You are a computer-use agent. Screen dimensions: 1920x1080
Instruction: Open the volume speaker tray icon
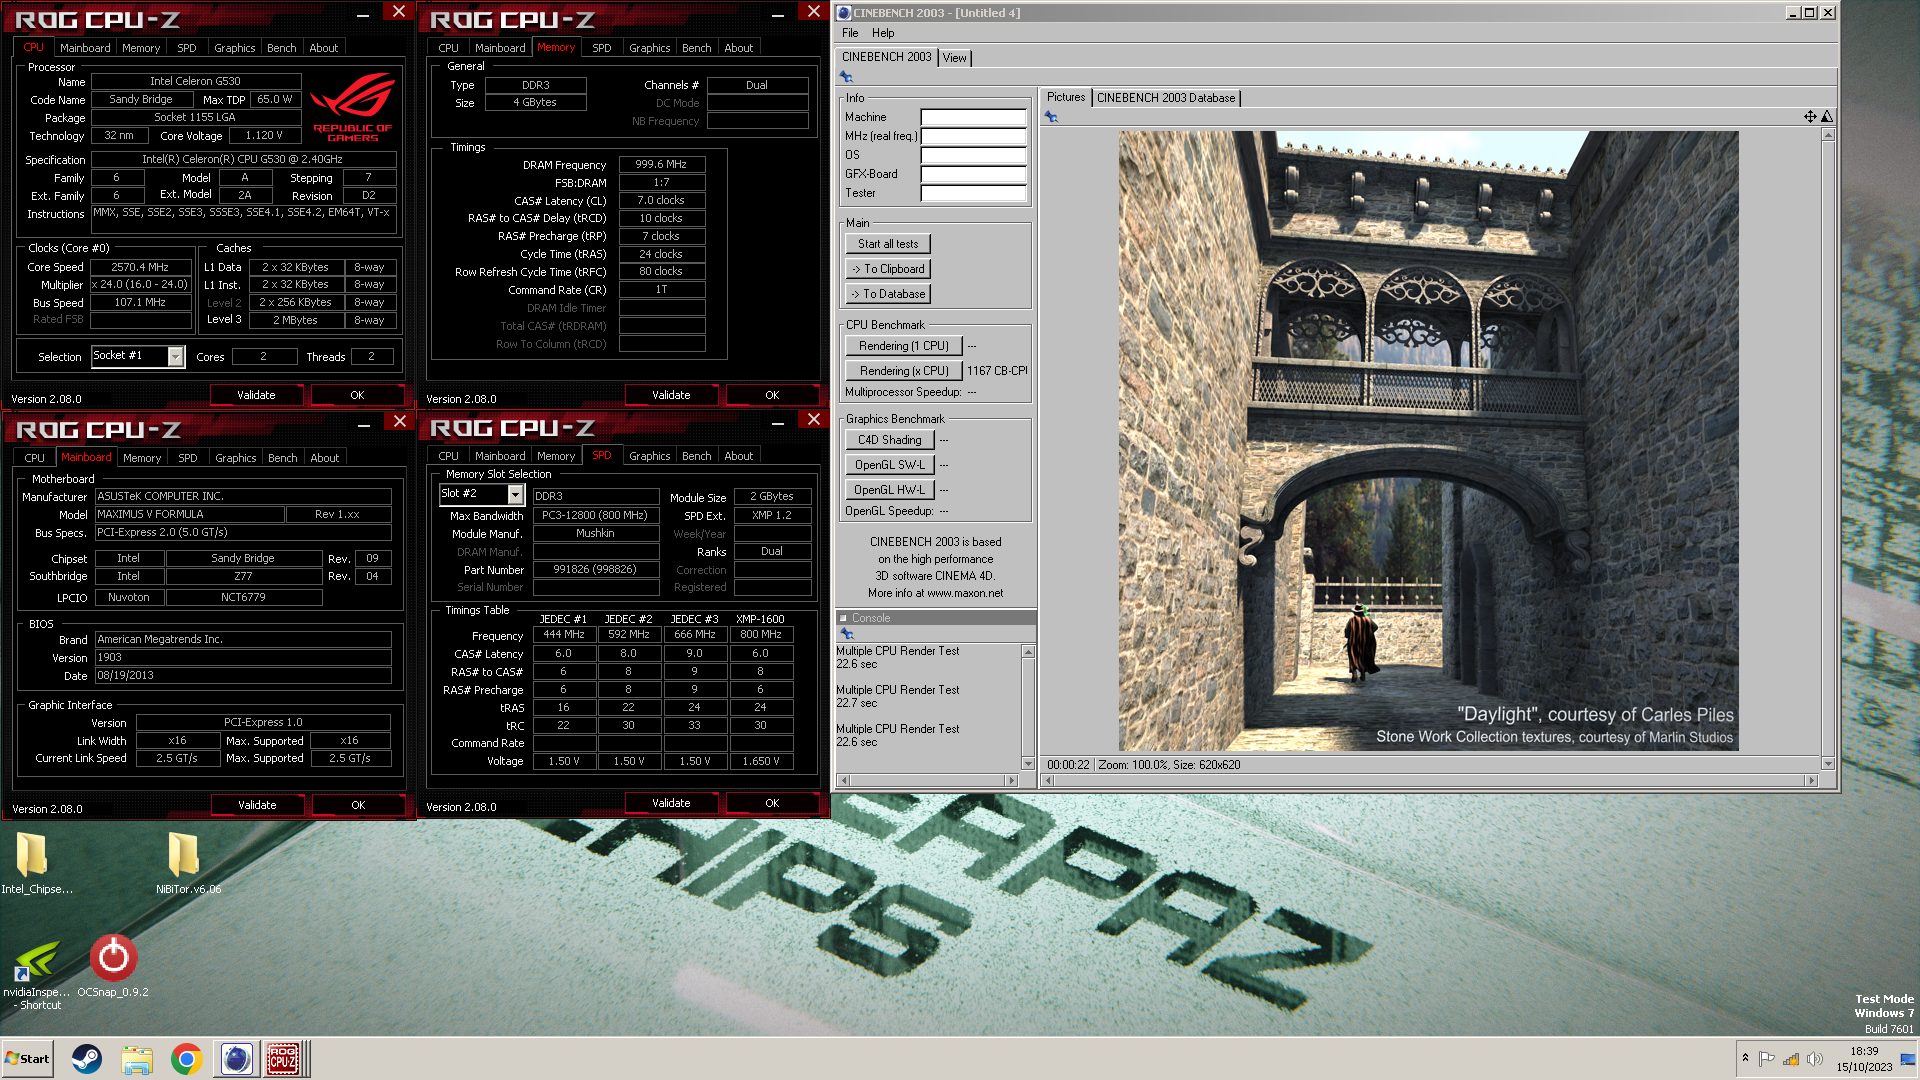(x=1814, y=1059)
